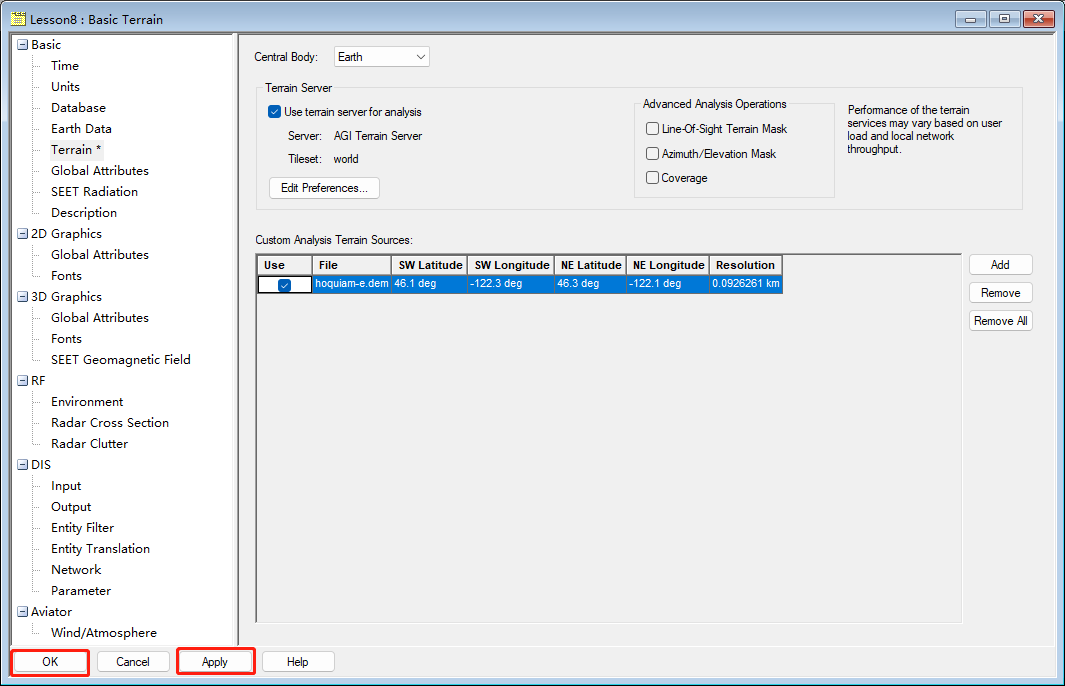Collapse the RF tree section

(23, 381)
